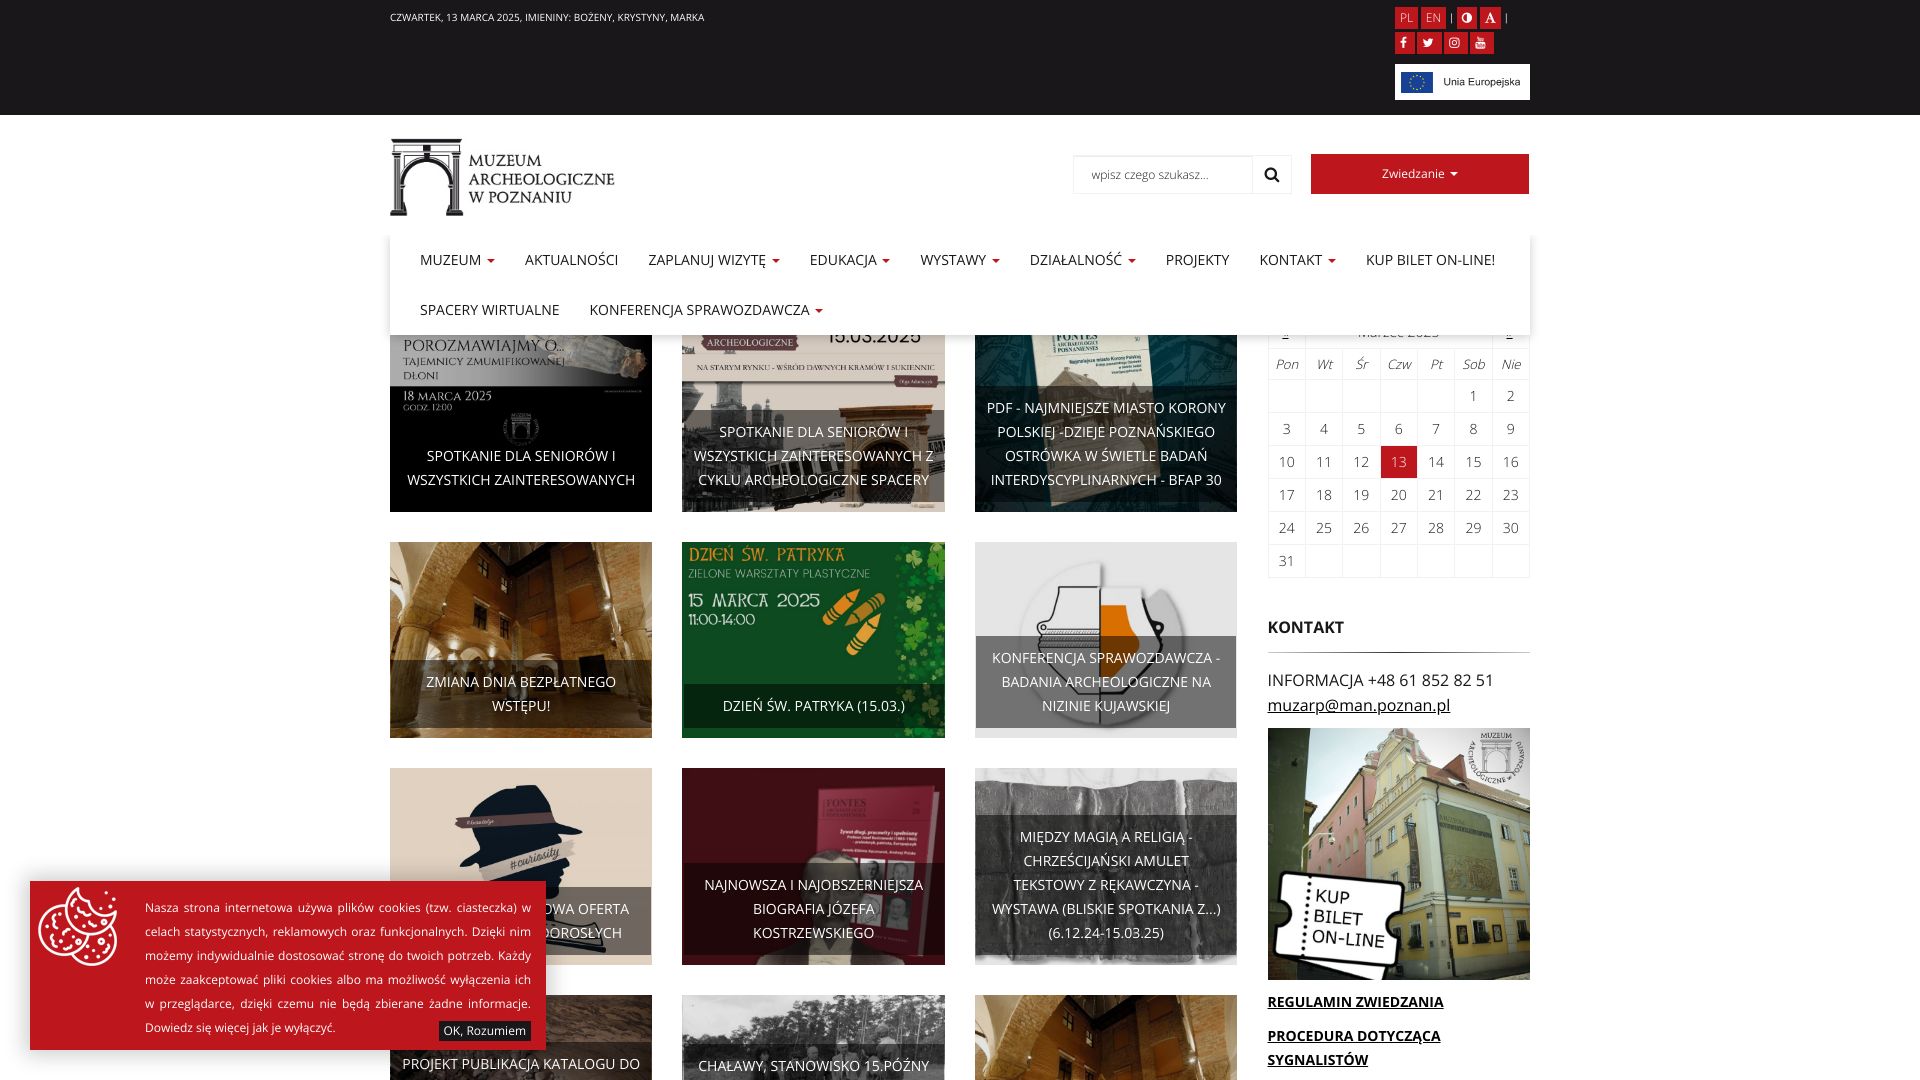Toggle high contrast mode icon
This screenshot has width=1920, height=1080.
[x=1467, y=18]
